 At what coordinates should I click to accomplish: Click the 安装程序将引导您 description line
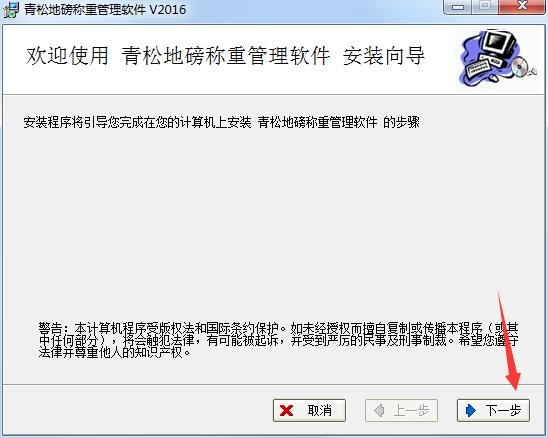tap(222, 122)
